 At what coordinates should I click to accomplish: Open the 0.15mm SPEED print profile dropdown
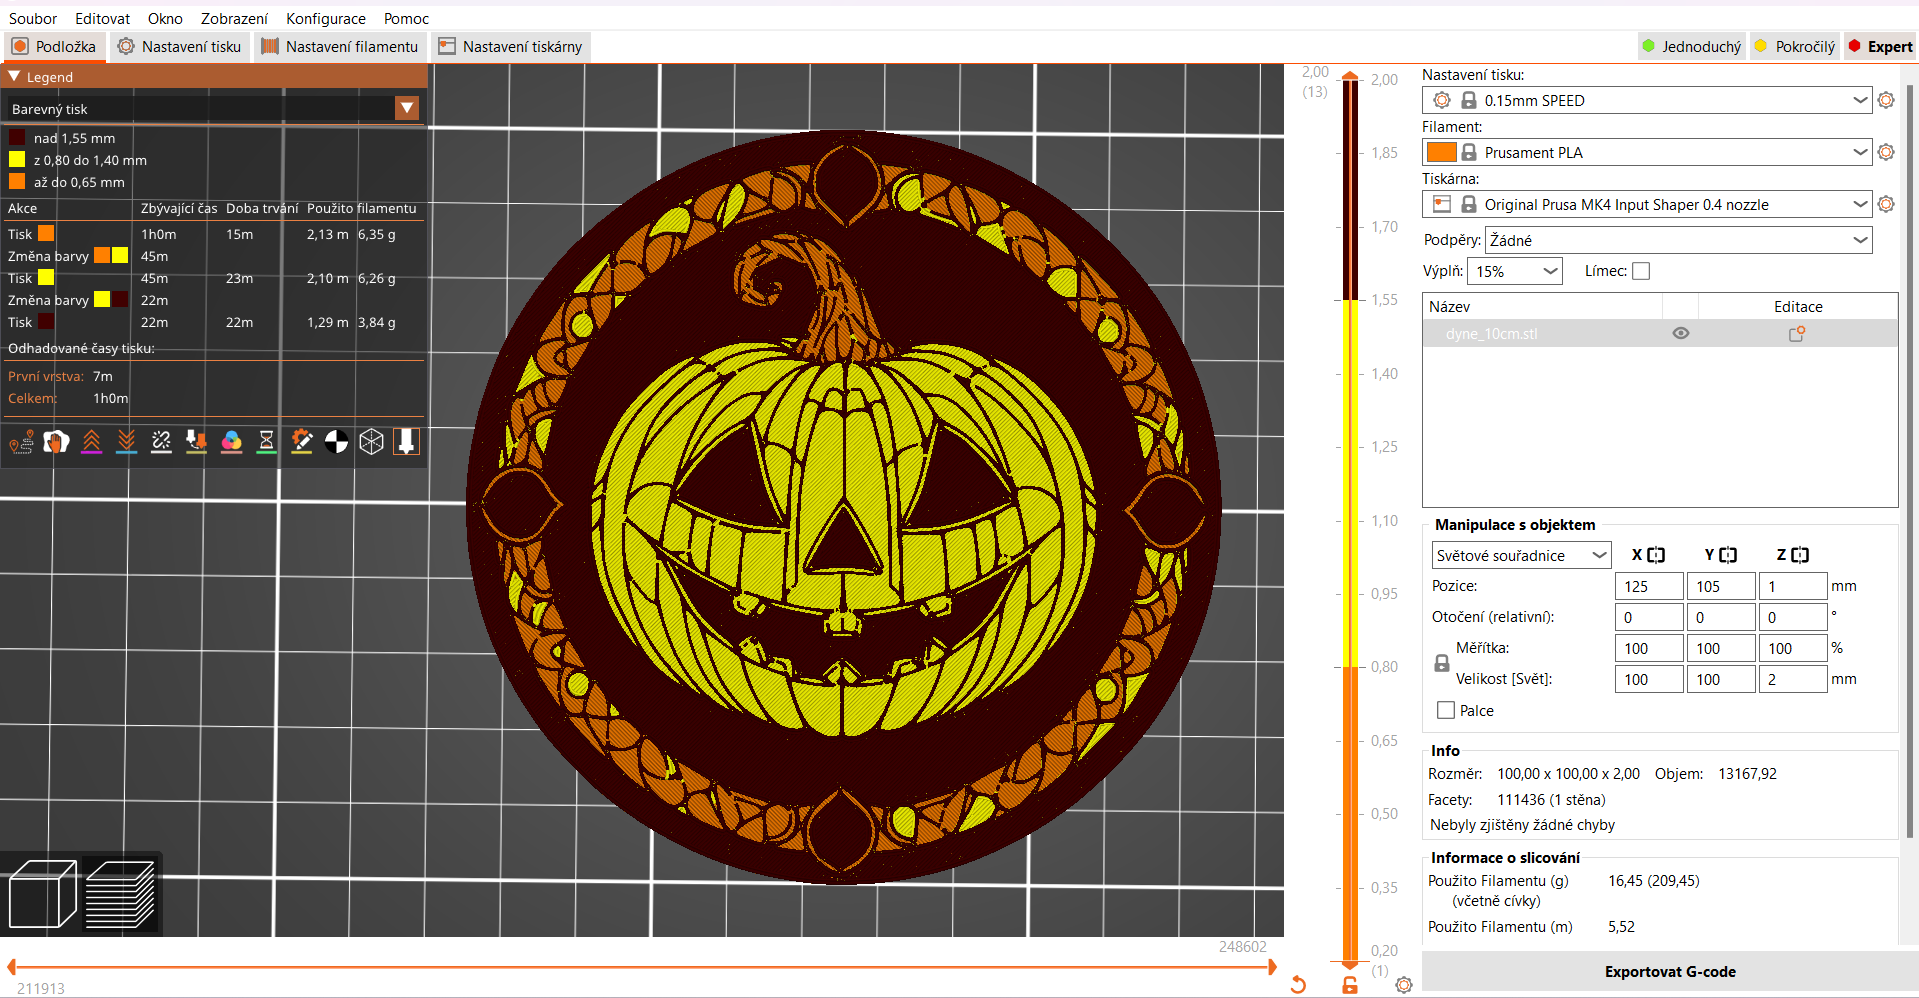pyautogui.click(x=1860, y=100)
